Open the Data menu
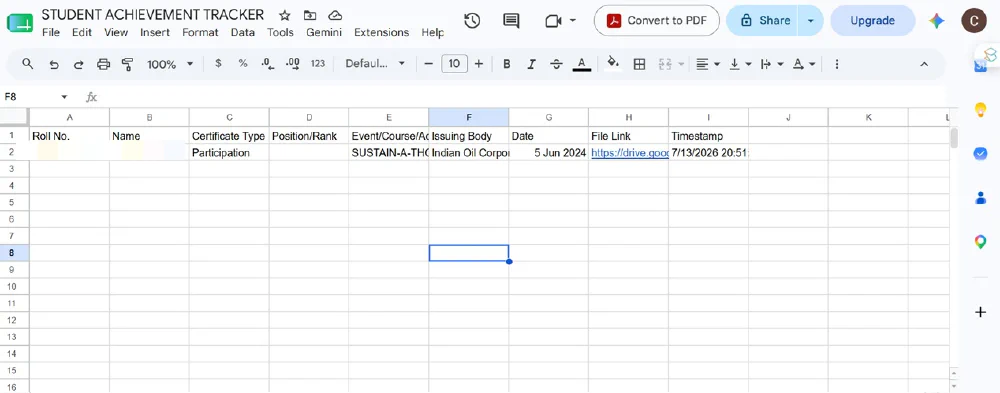 (x=243, y=32)
